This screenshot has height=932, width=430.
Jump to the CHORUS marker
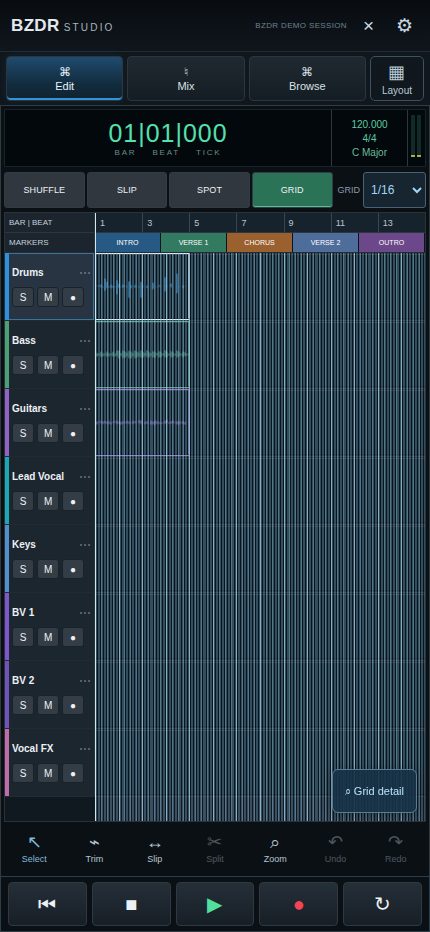(259, 243)
